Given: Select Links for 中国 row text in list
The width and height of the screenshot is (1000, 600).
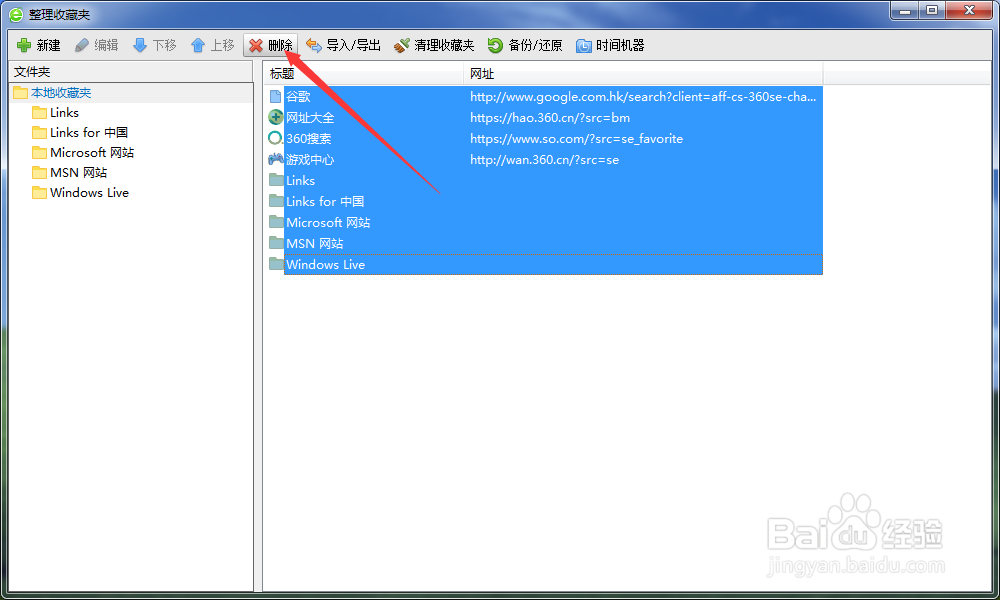Looking at the screenshot, I should point(325,201).
